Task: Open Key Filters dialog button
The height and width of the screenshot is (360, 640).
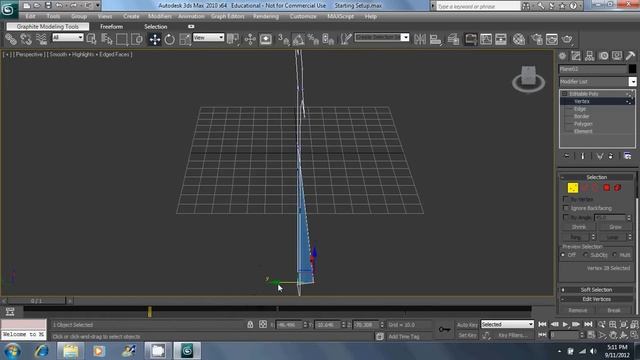Action: 513,335
